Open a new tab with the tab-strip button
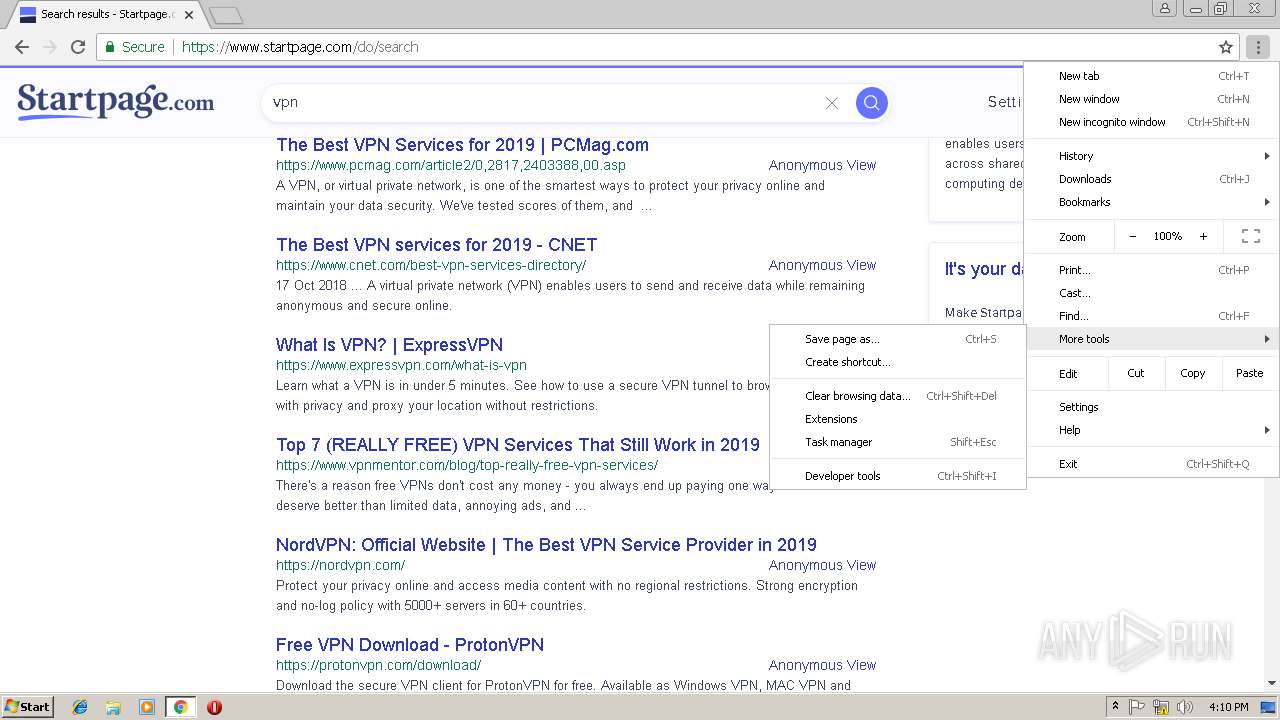This screenshot has width=1280, height=720. pyautogui.click(x=226, y=15)
